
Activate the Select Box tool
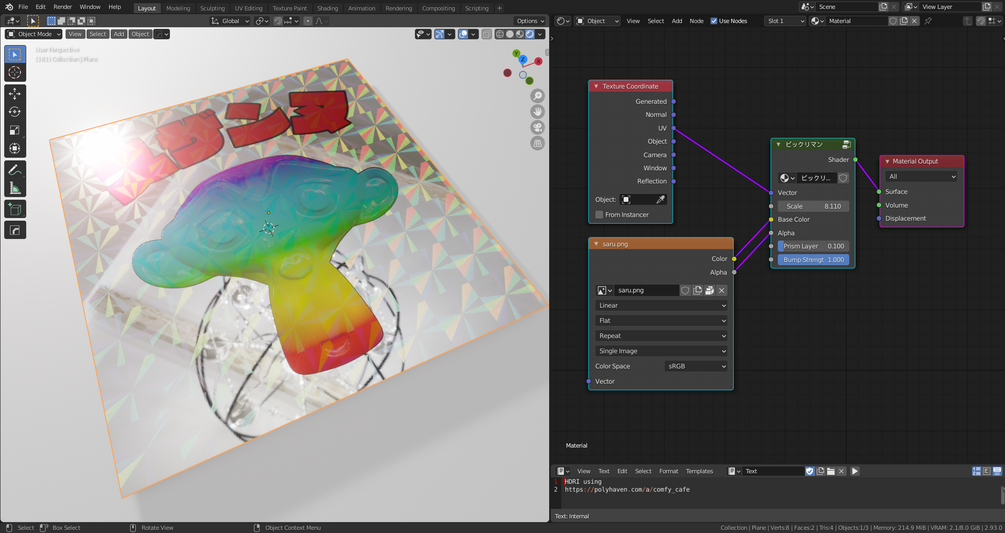click(15, 54)
